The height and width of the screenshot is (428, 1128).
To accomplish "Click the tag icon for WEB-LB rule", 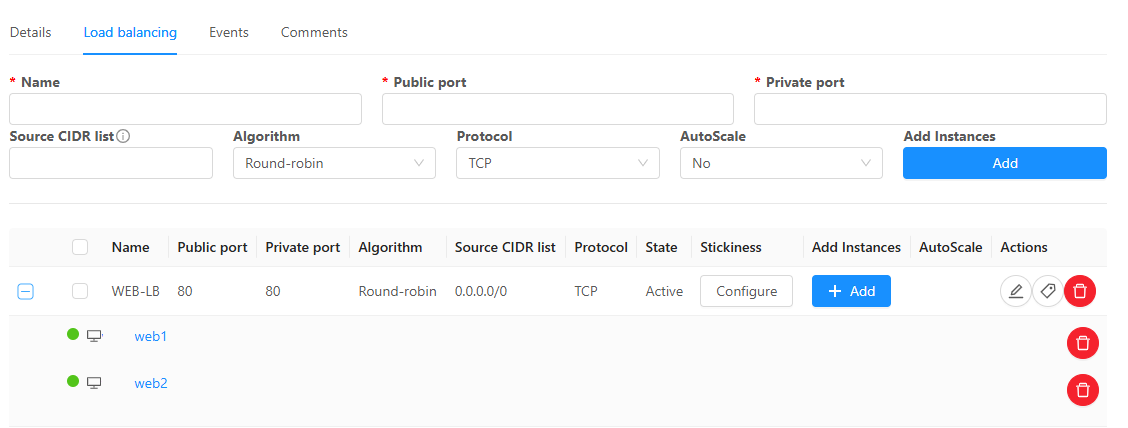I will (x=1048, y=291).
